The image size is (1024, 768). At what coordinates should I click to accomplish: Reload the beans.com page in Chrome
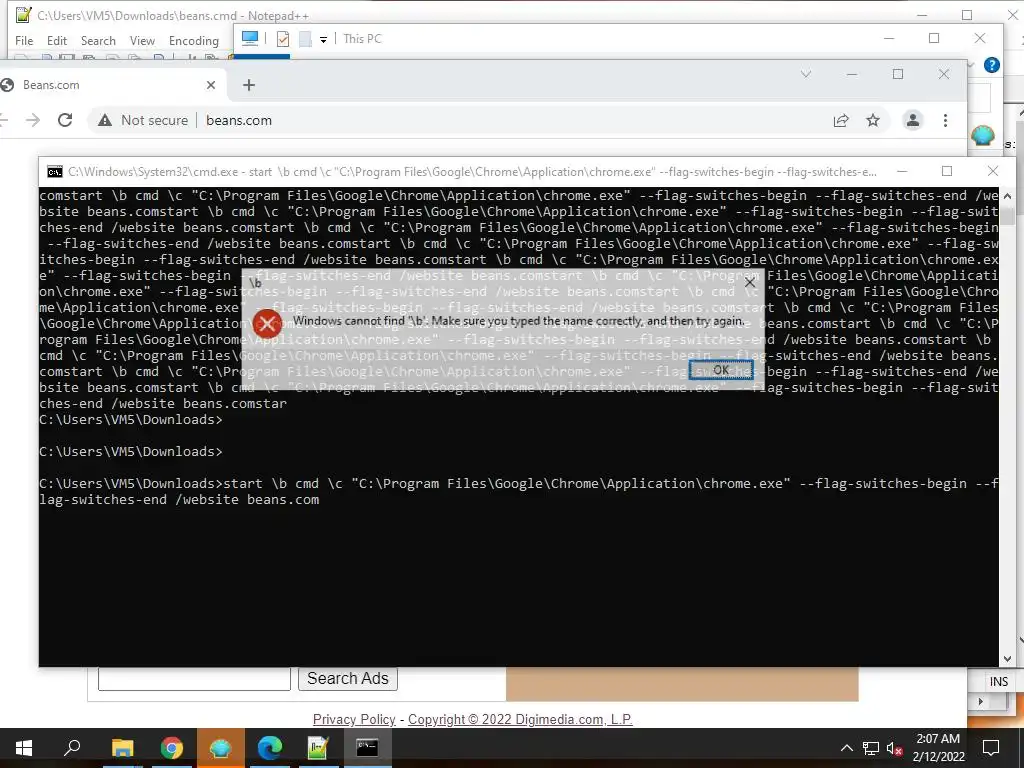pos(65,120)
